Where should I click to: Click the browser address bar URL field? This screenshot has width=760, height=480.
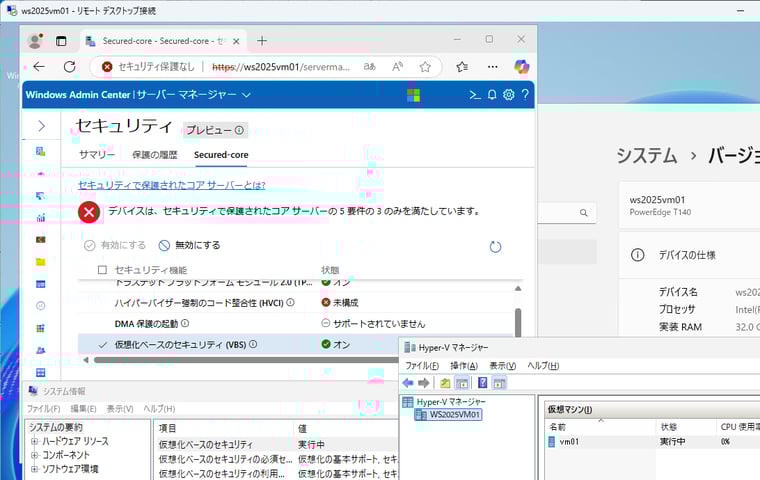281,67
